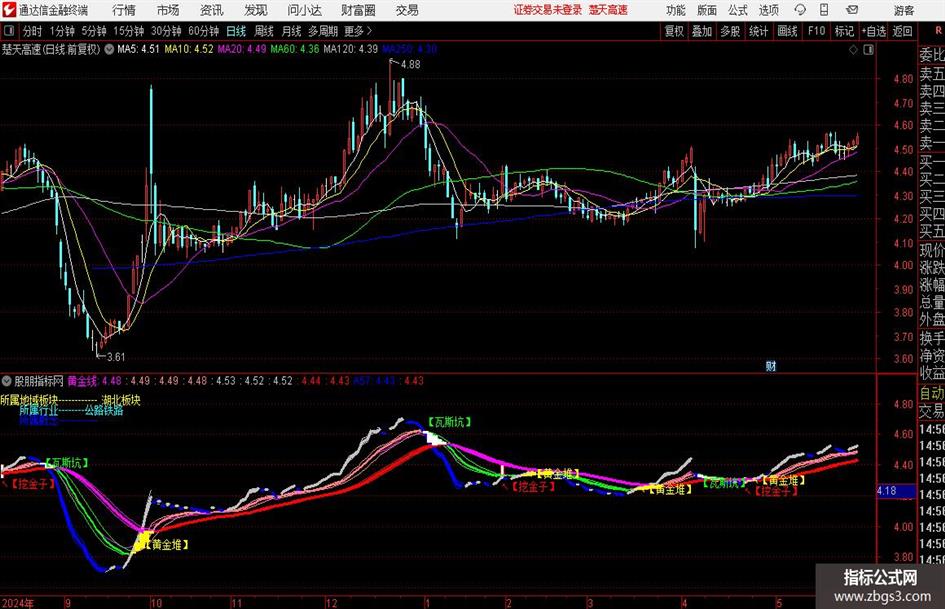Image resolution: width=945 pixels, height=609 pixels.
Task: Open the 行情 menu
Action: point(124,10)
